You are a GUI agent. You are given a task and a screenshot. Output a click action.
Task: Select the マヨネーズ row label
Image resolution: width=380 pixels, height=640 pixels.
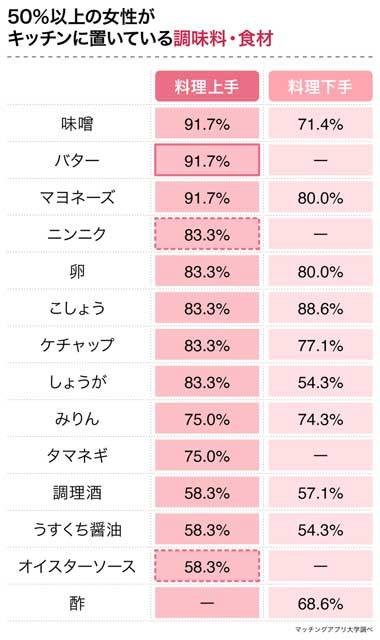coord(77,198)
